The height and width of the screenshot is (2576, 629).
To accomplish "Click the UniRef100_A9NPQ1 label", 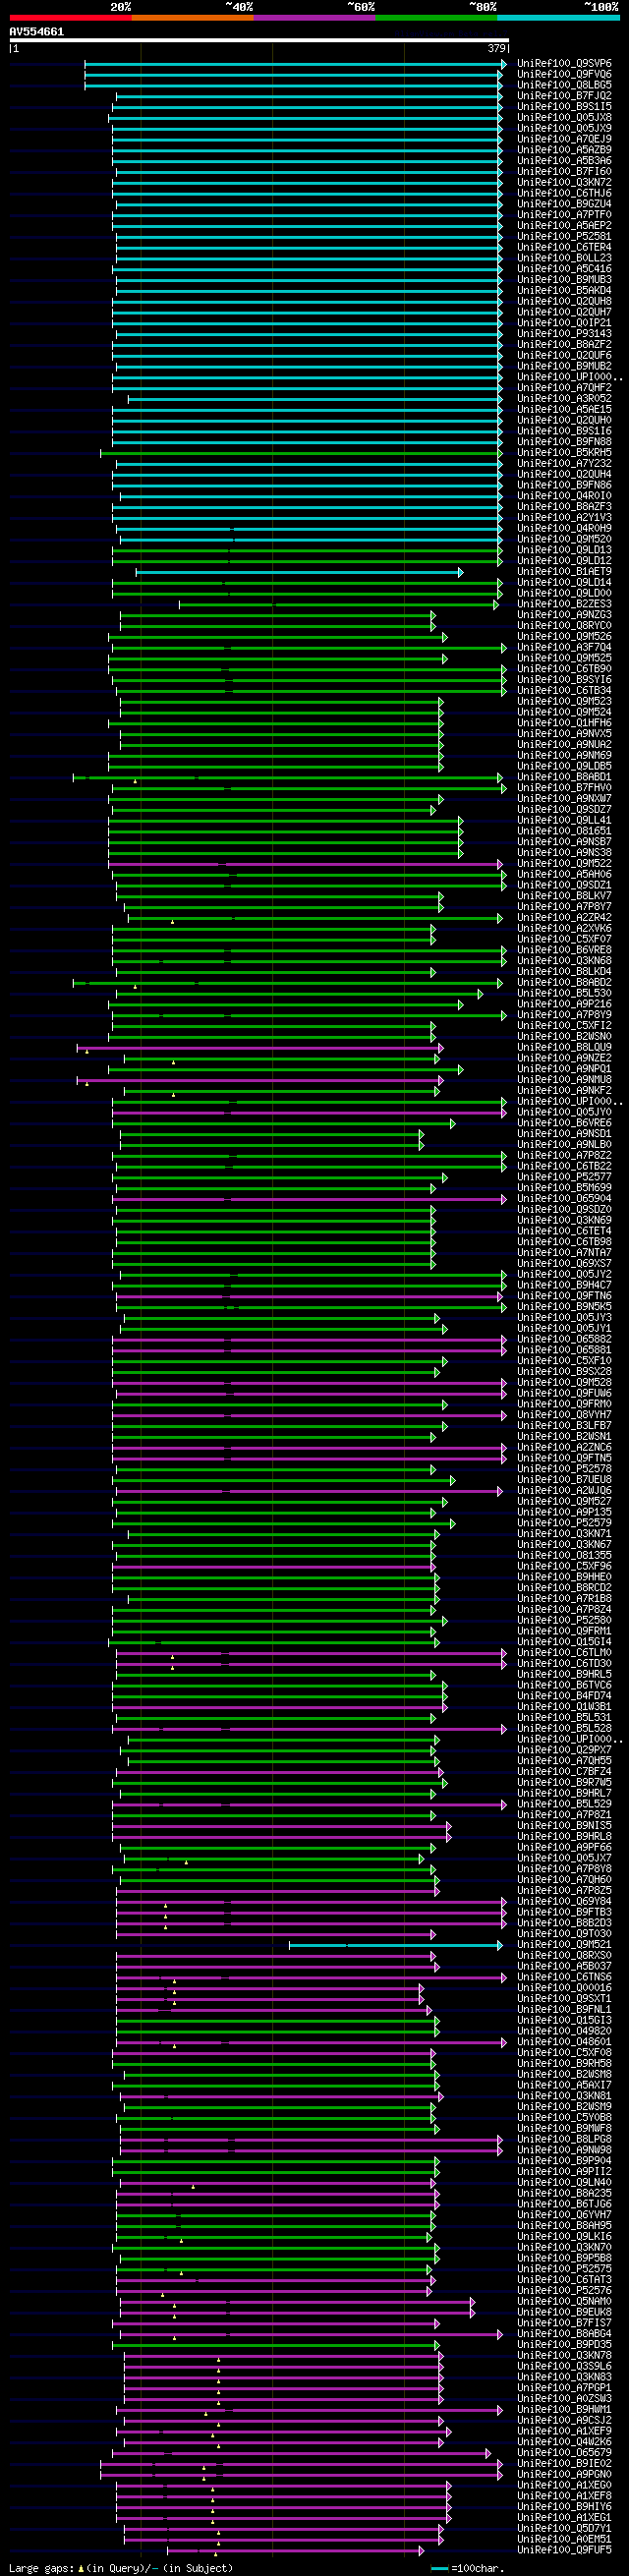I will coord(564,1070).
